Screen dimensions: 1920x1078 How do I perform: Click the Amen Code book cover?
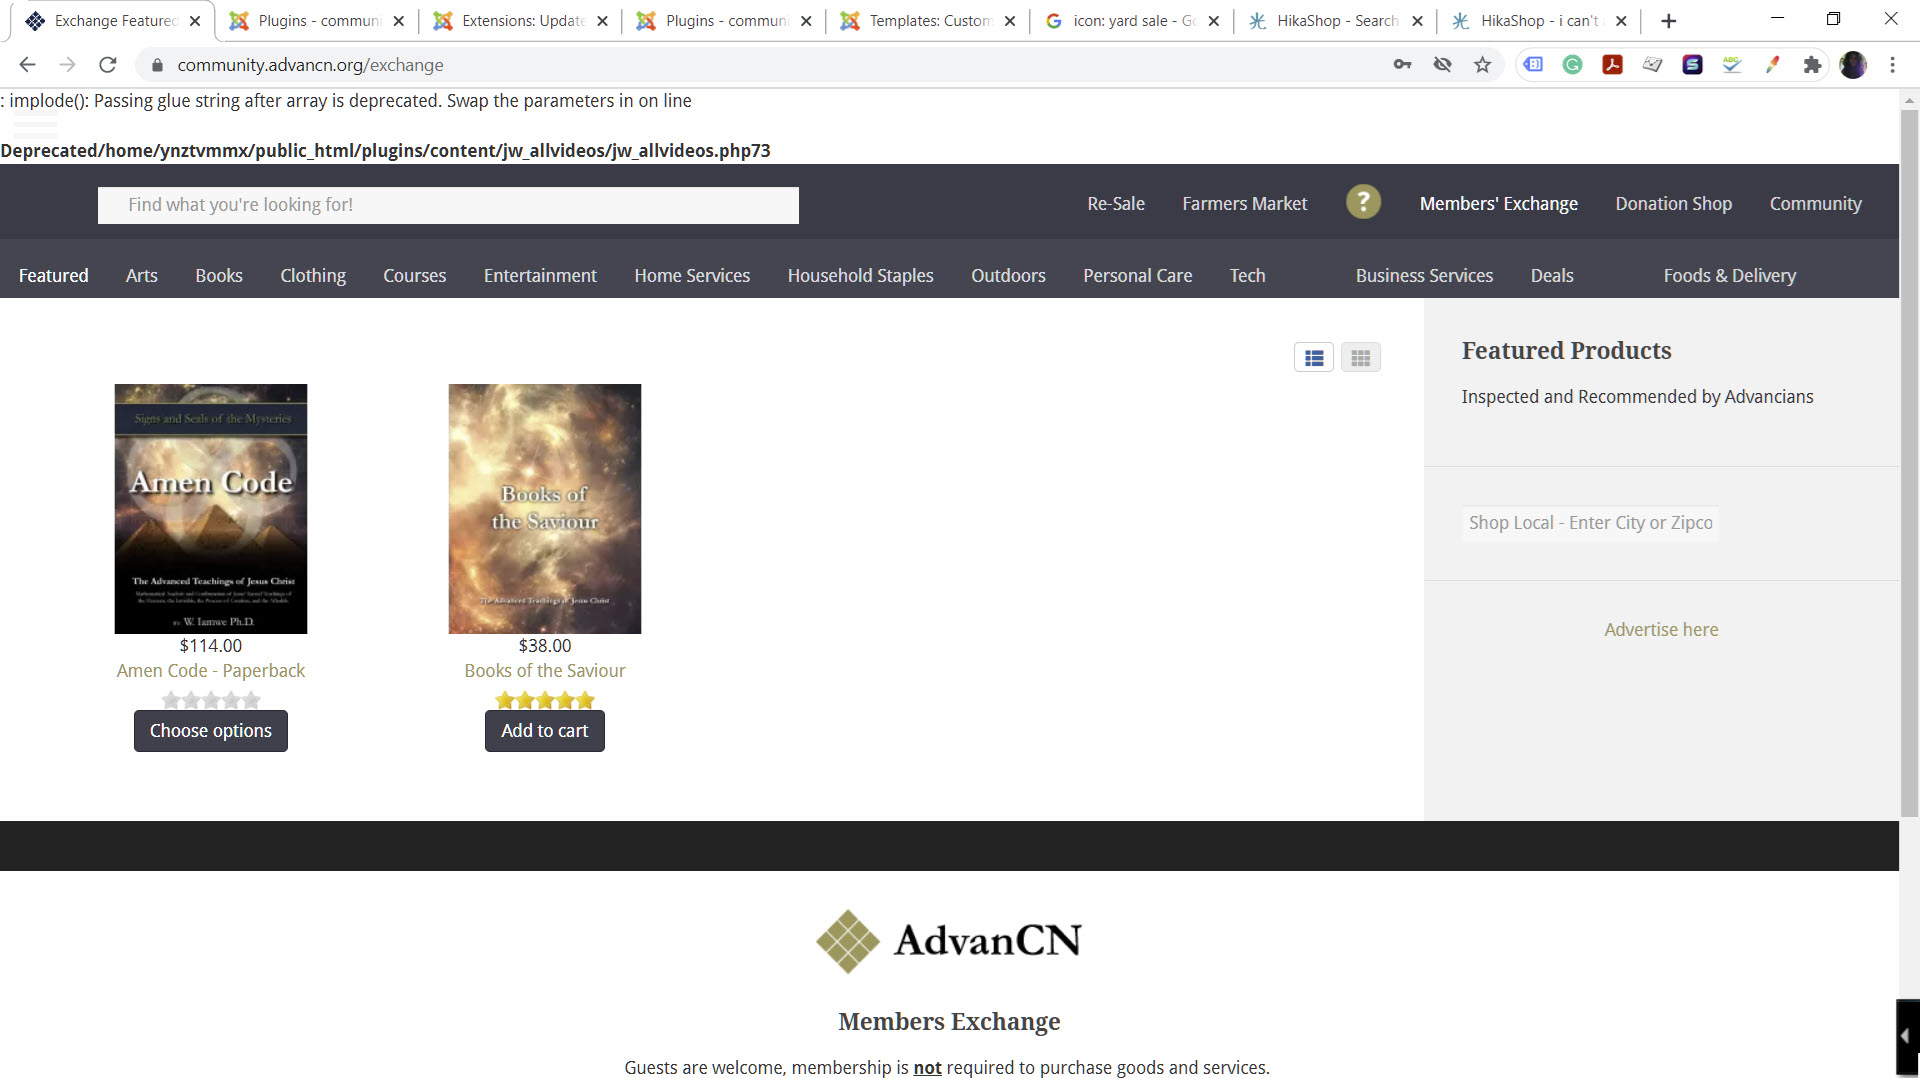[x=211, y=509]
